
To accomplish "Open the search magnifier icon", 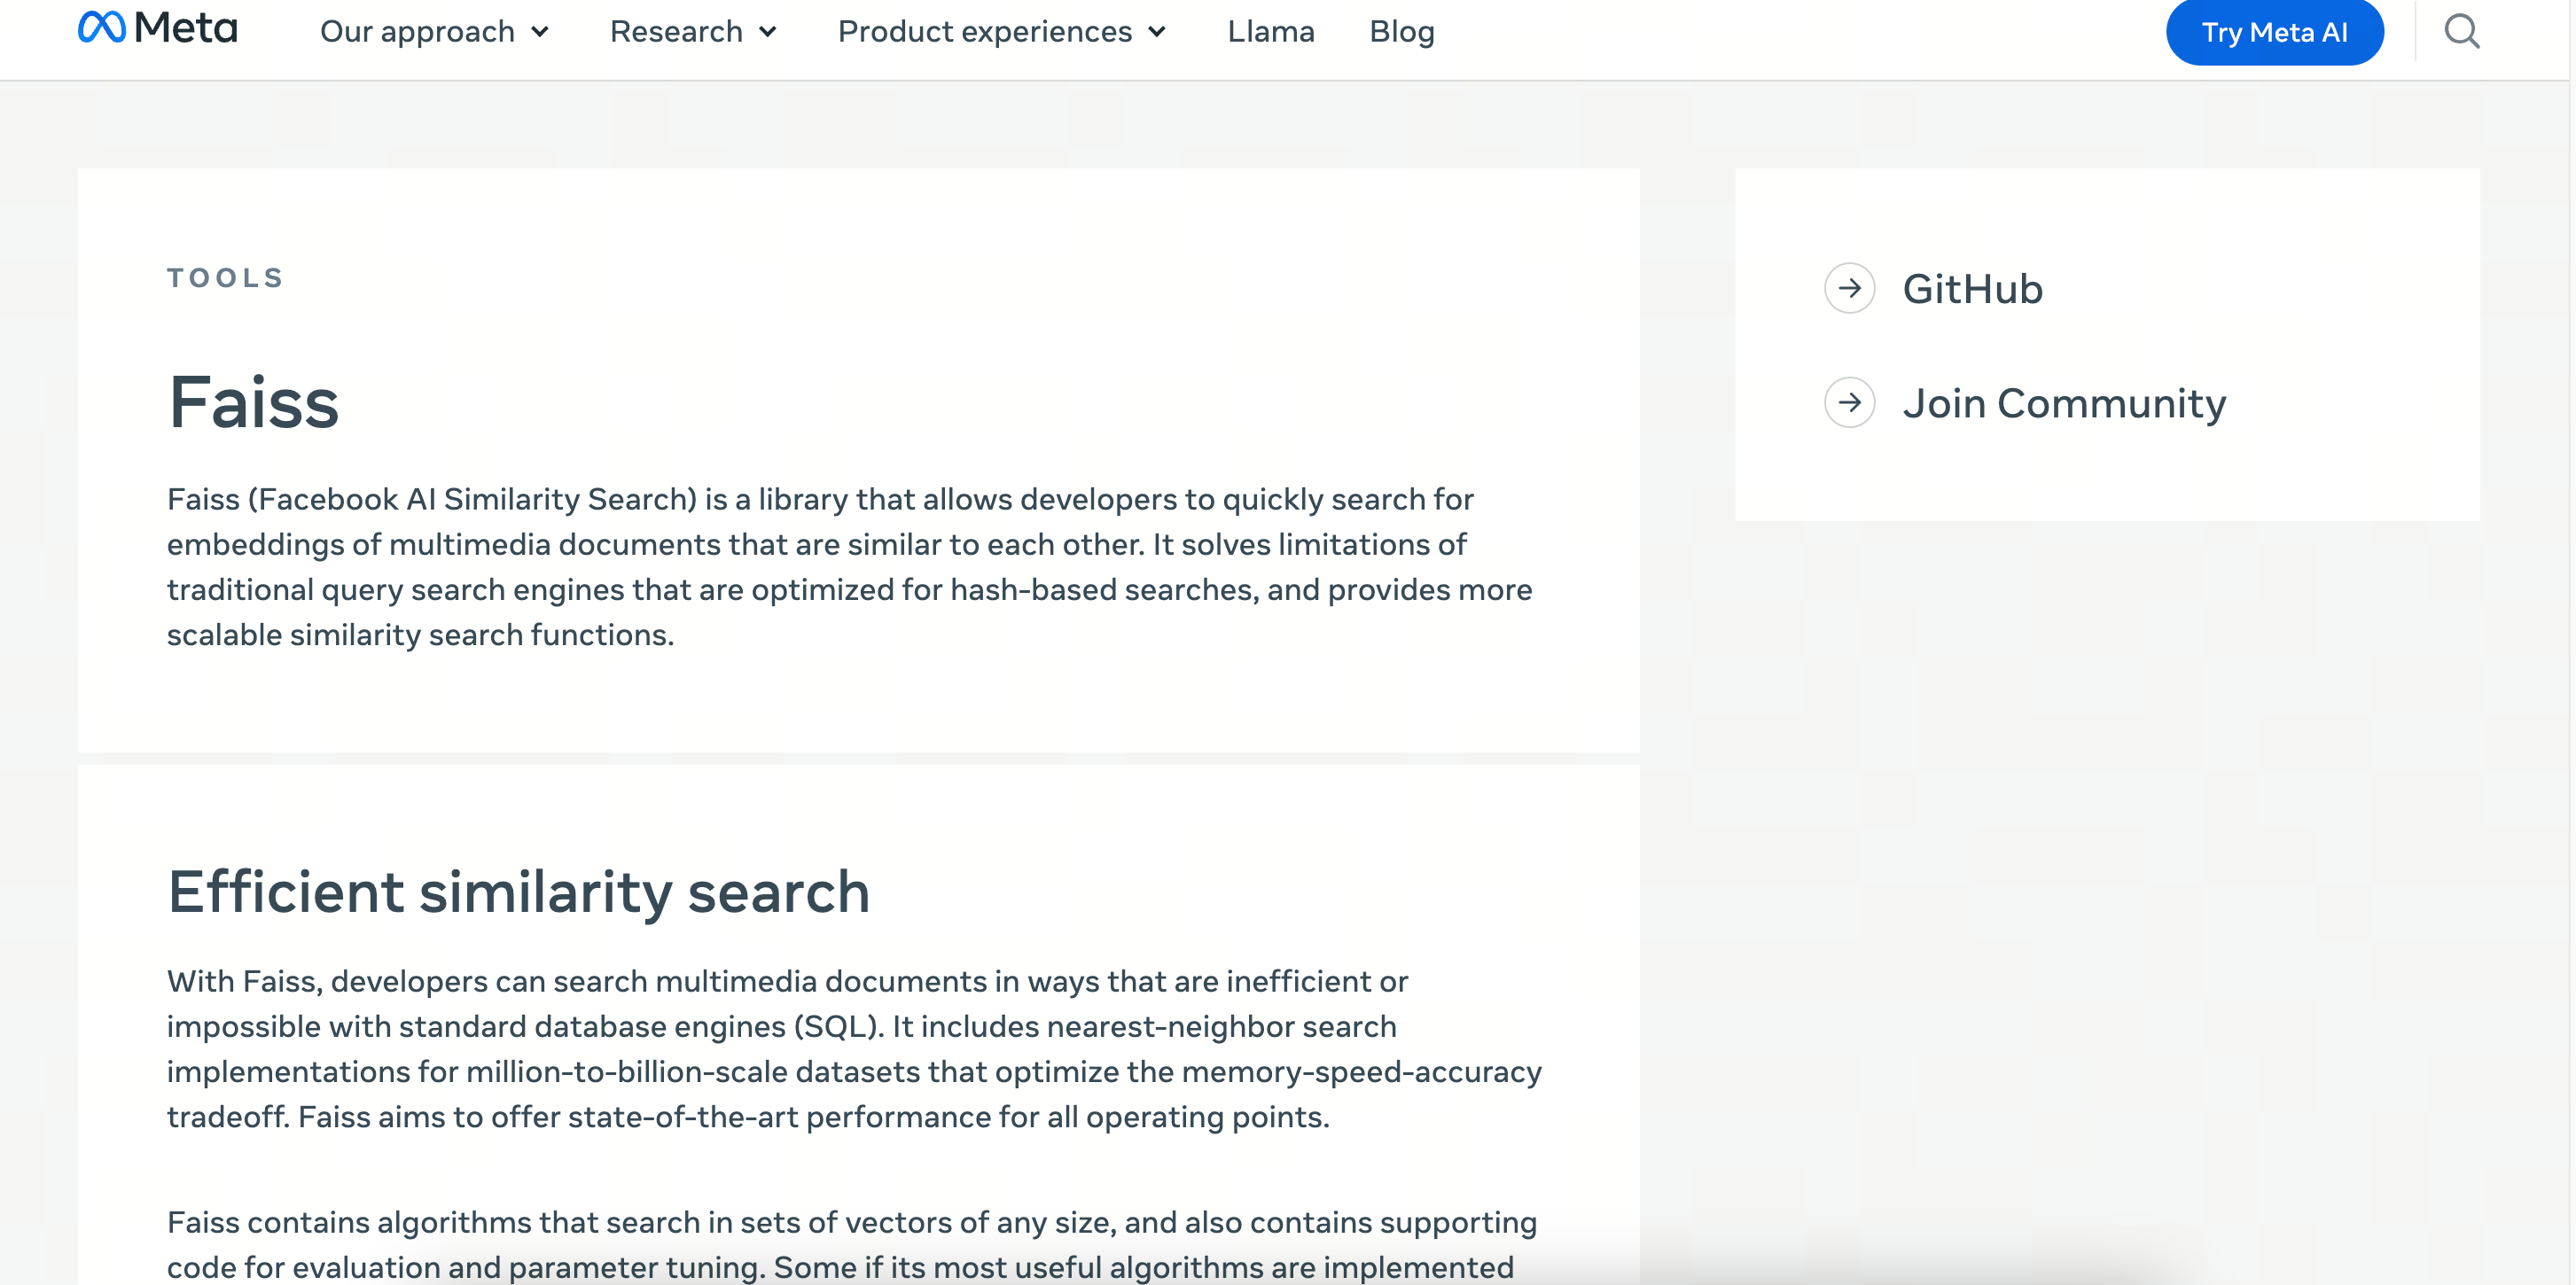I will pyautogui.click(x=2461, y=32).
